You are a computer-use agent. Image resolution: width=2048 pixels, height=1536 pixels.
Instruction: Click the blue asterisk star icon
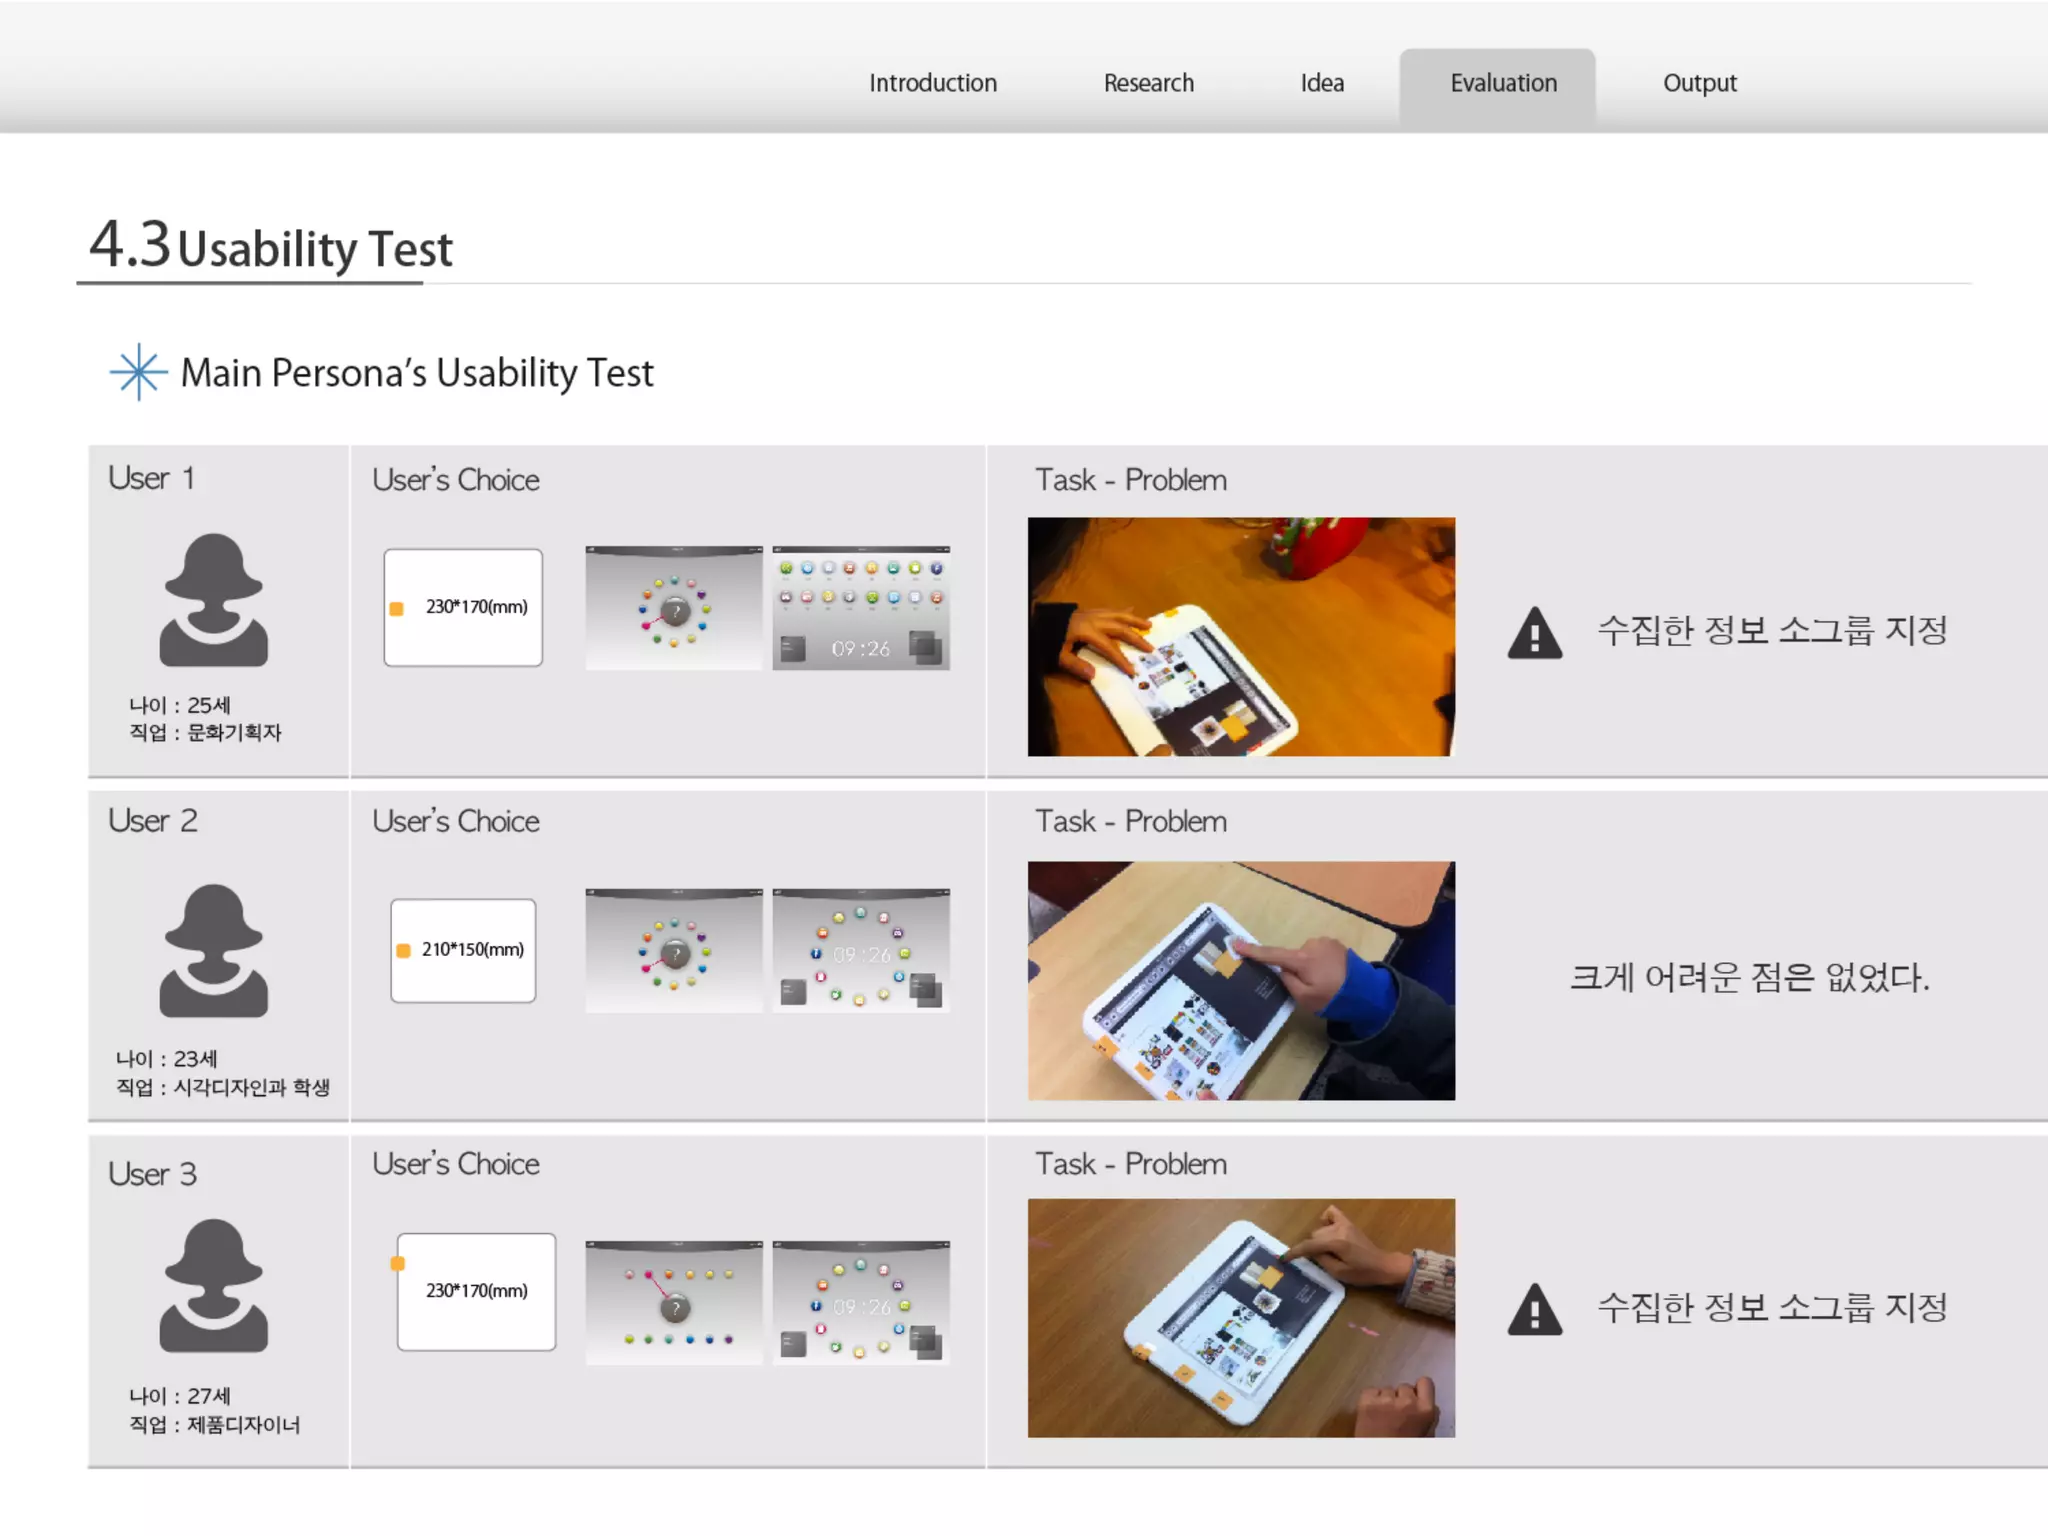click(x=138, y=372)
